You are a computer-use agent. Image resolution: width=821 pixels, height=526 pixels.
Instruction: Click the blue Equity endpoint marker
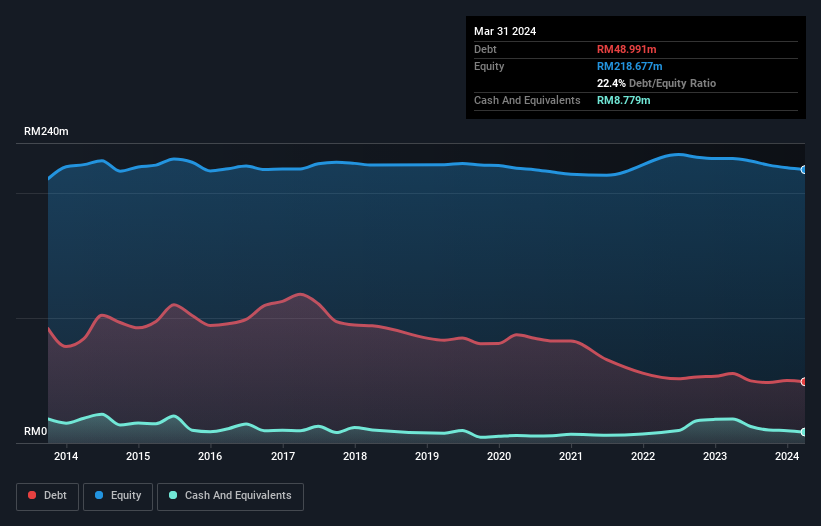[804, 170]
